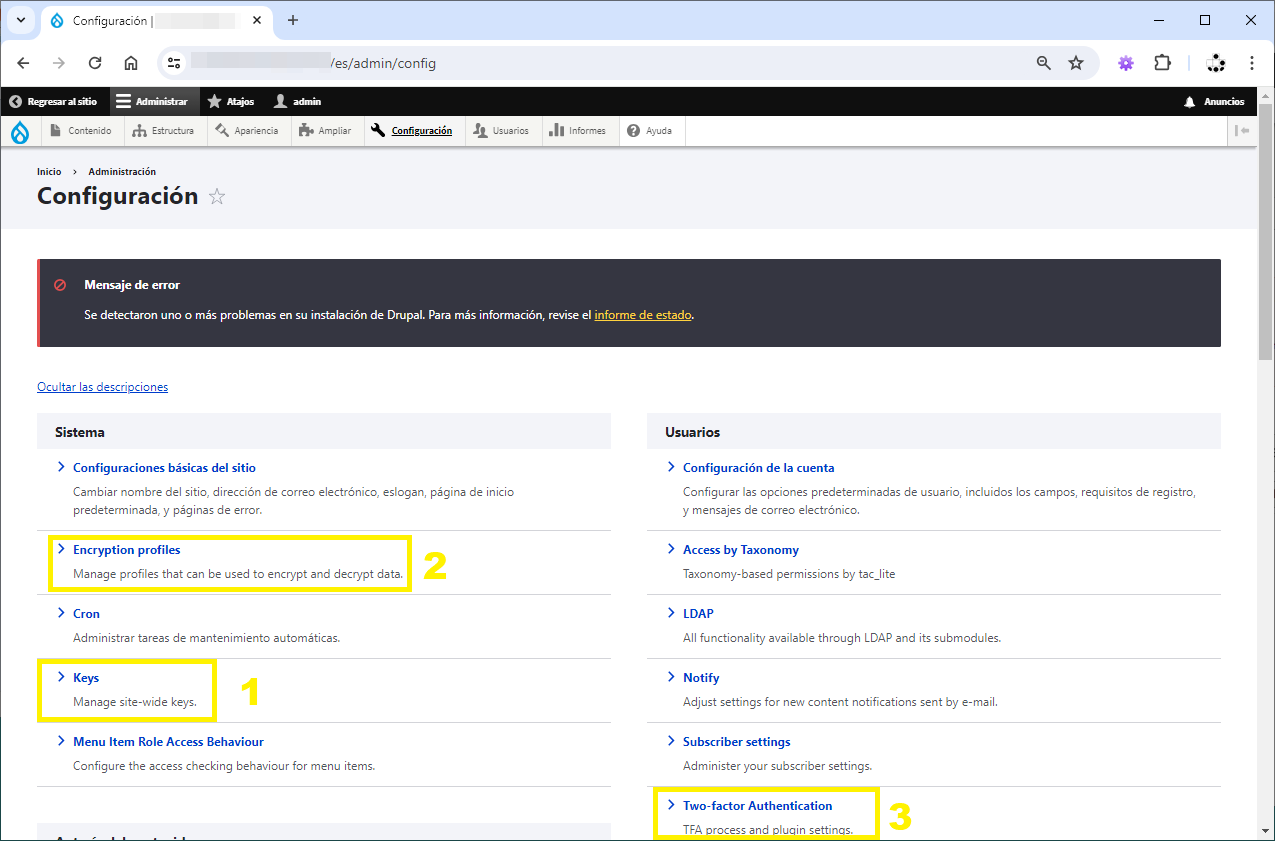
Task: Click Ocultar las descripciones
Action: (102, 386)
